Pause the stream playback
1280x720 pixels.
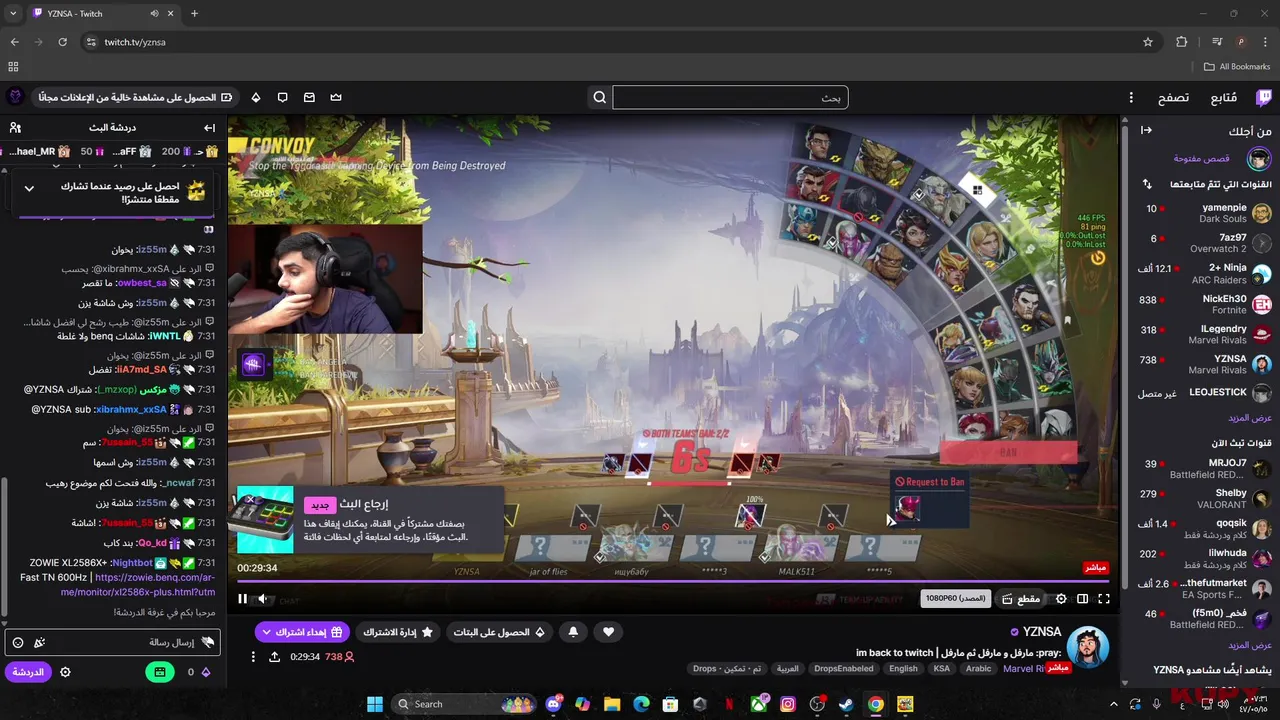(x=242, y=599)
